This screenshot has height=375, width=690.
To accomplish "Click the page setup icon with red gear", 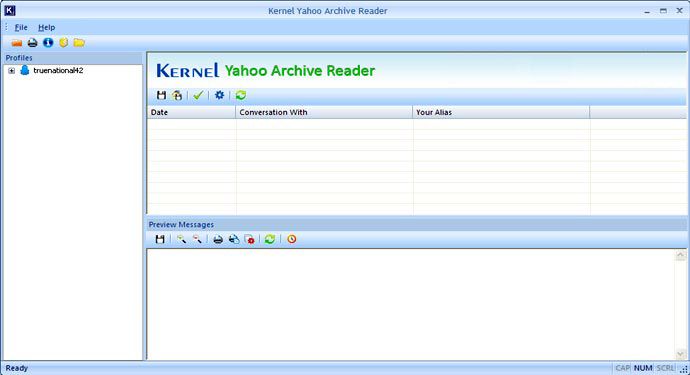I will 250,239.
